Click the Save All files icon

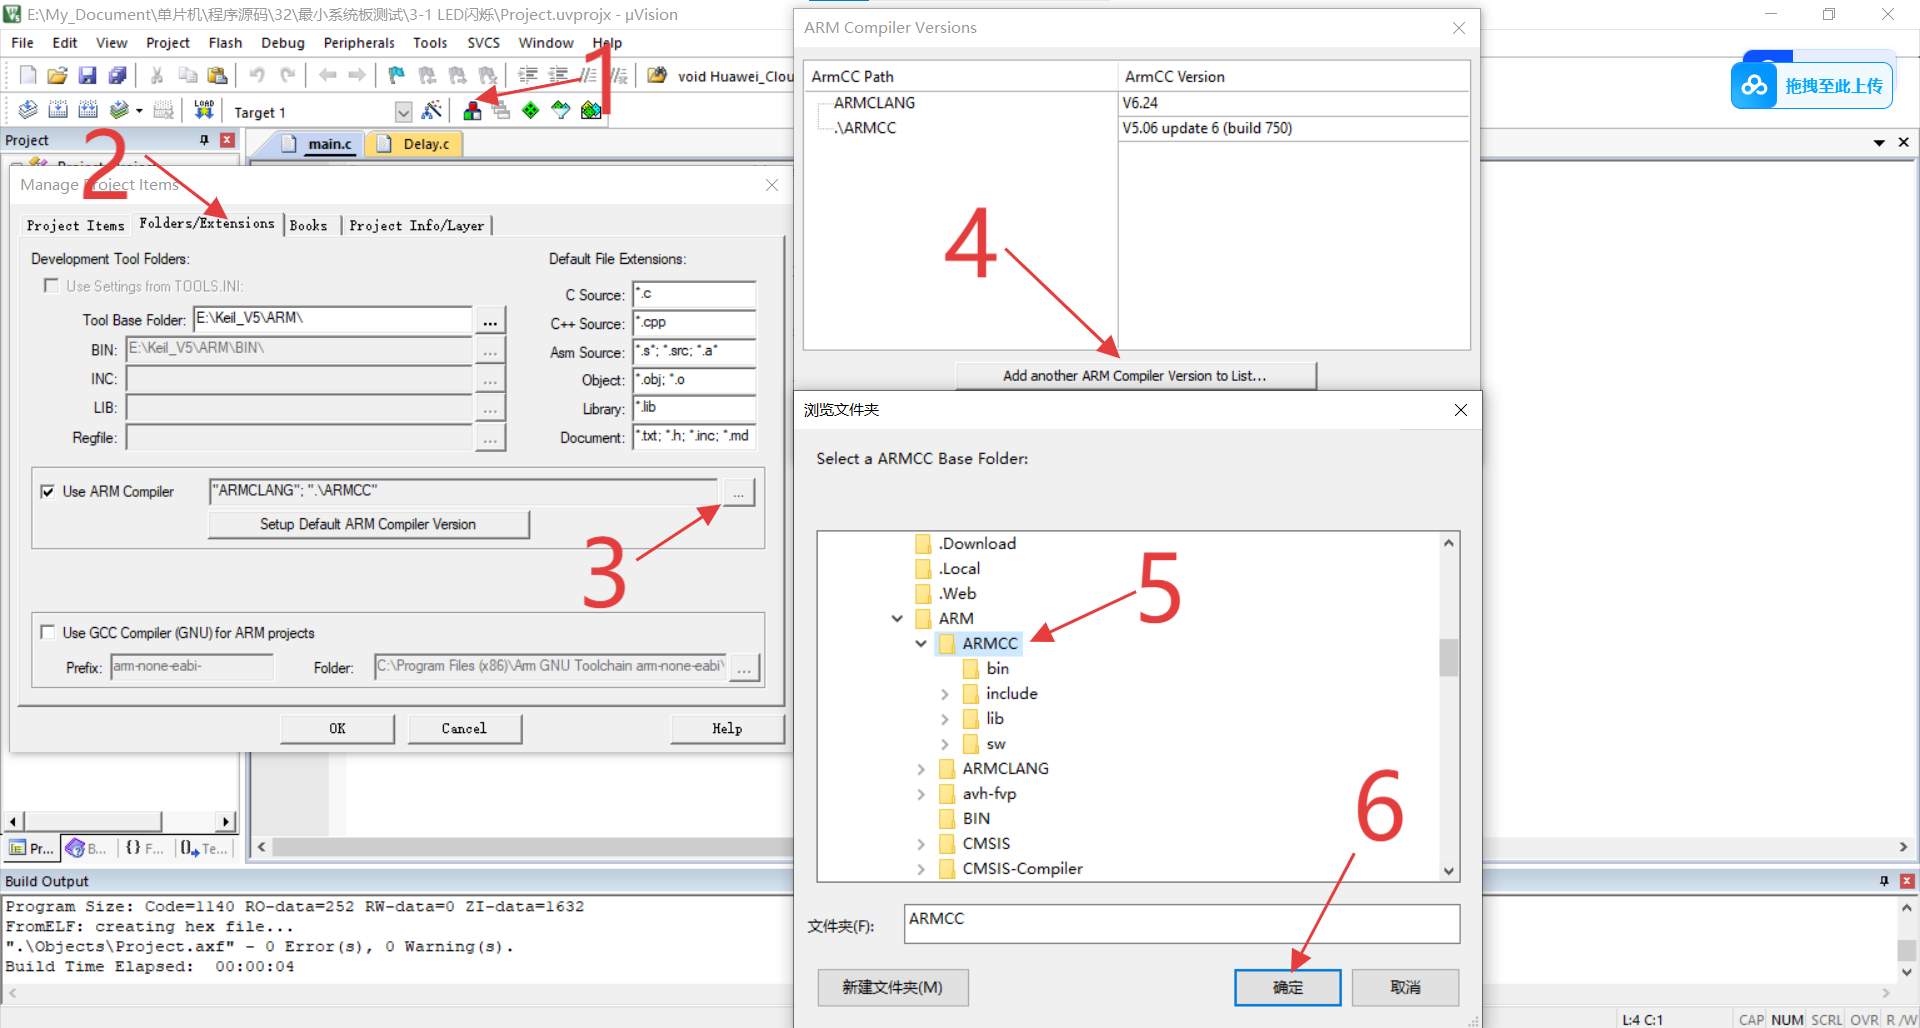point(118,75)
